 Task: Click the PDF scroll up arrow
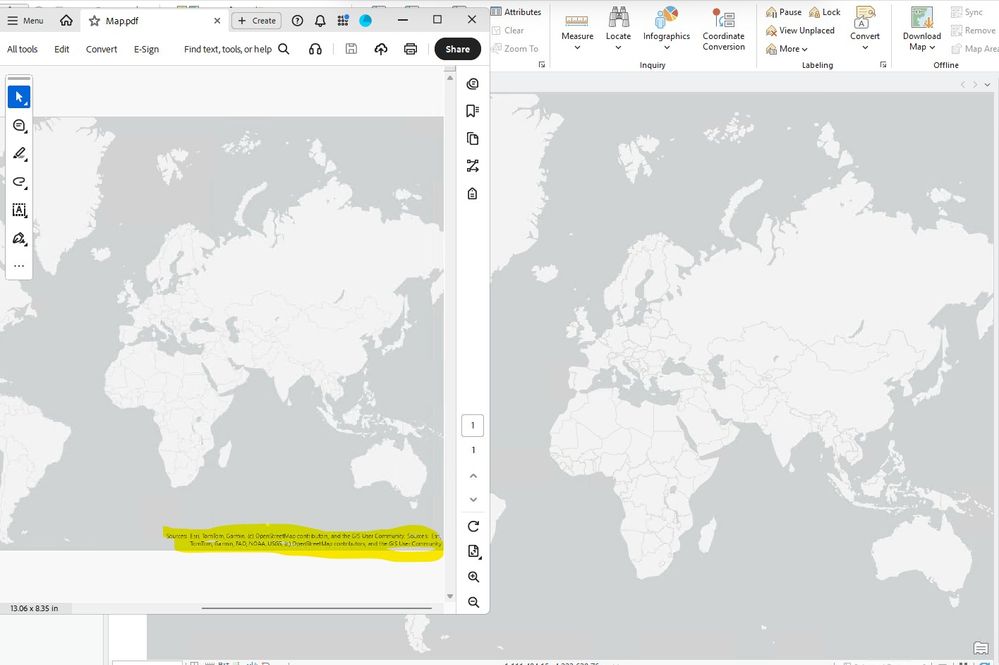[x=450, y=78]
